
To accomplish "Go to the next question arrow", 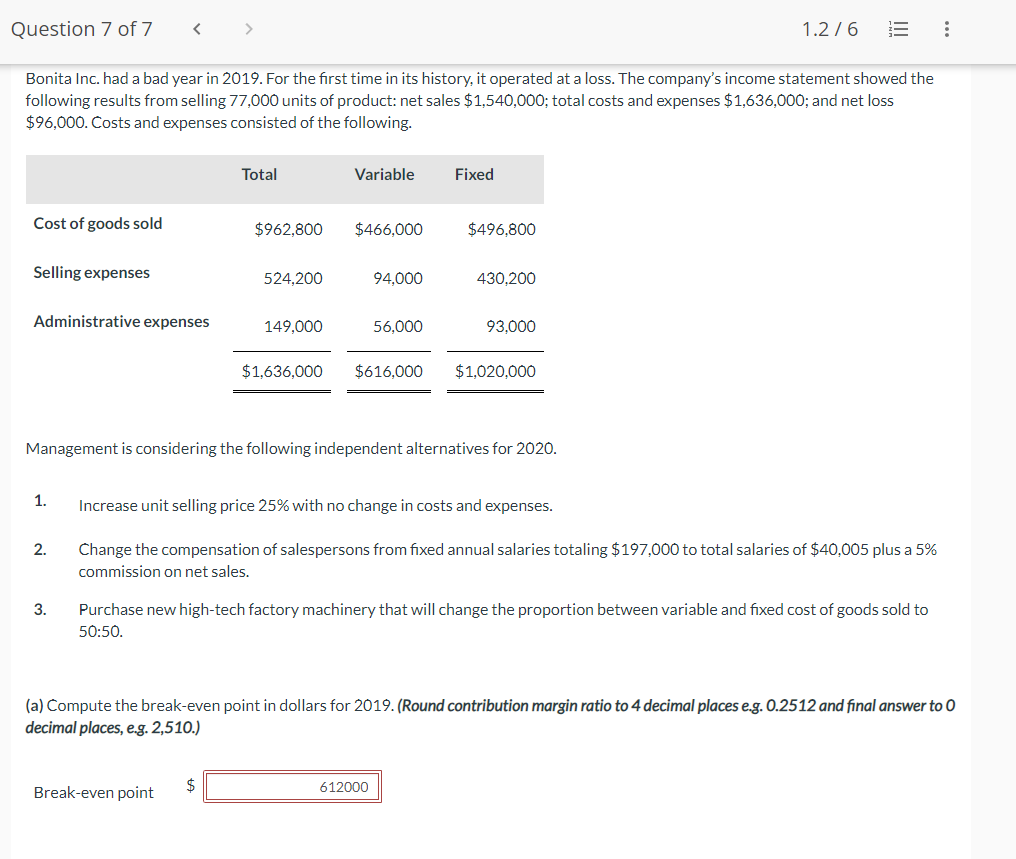I will [248, 29].
